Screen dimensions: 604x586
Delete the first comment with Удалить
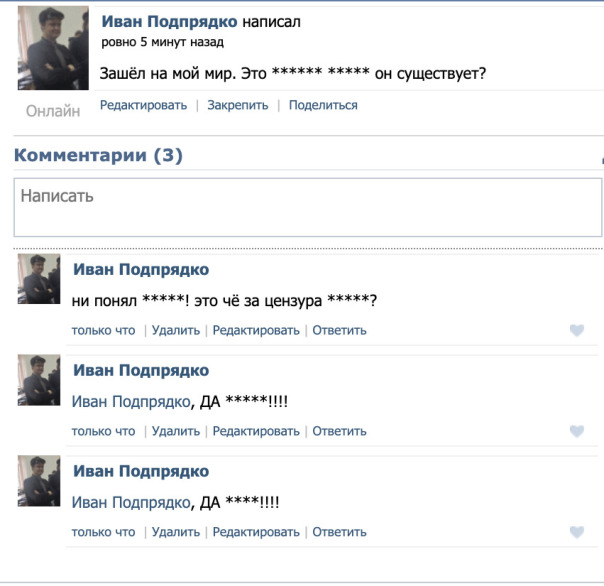[176, 330]
